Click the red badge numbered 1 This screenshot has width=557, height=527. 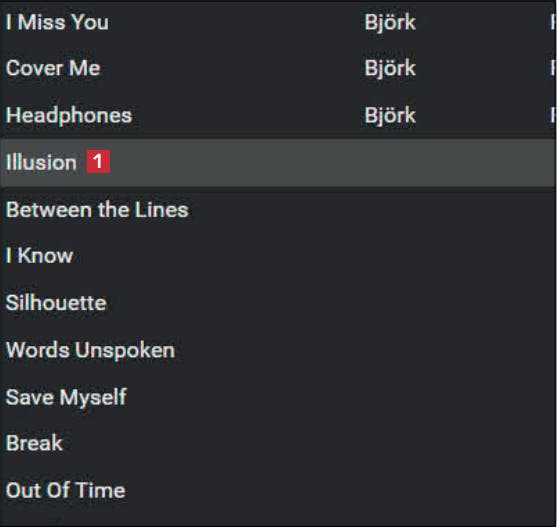tap(98, 162)
